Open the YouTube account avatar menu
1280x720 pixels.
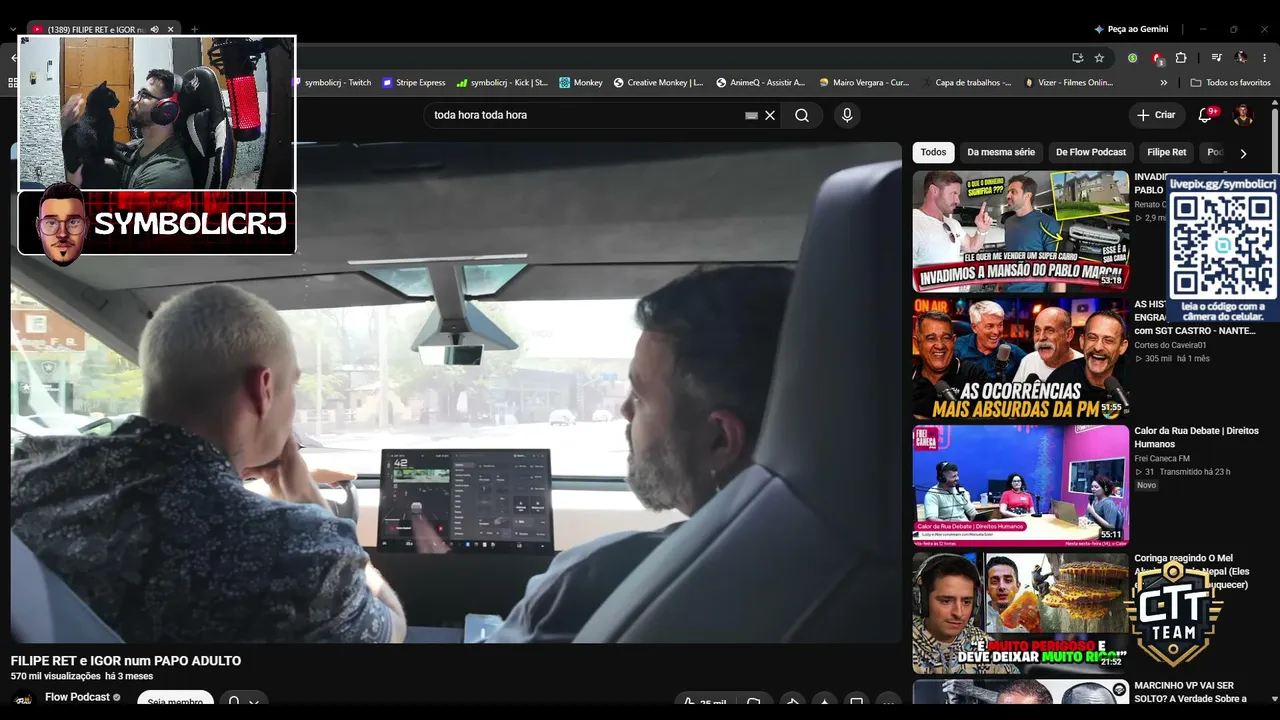click(1243, 115)
